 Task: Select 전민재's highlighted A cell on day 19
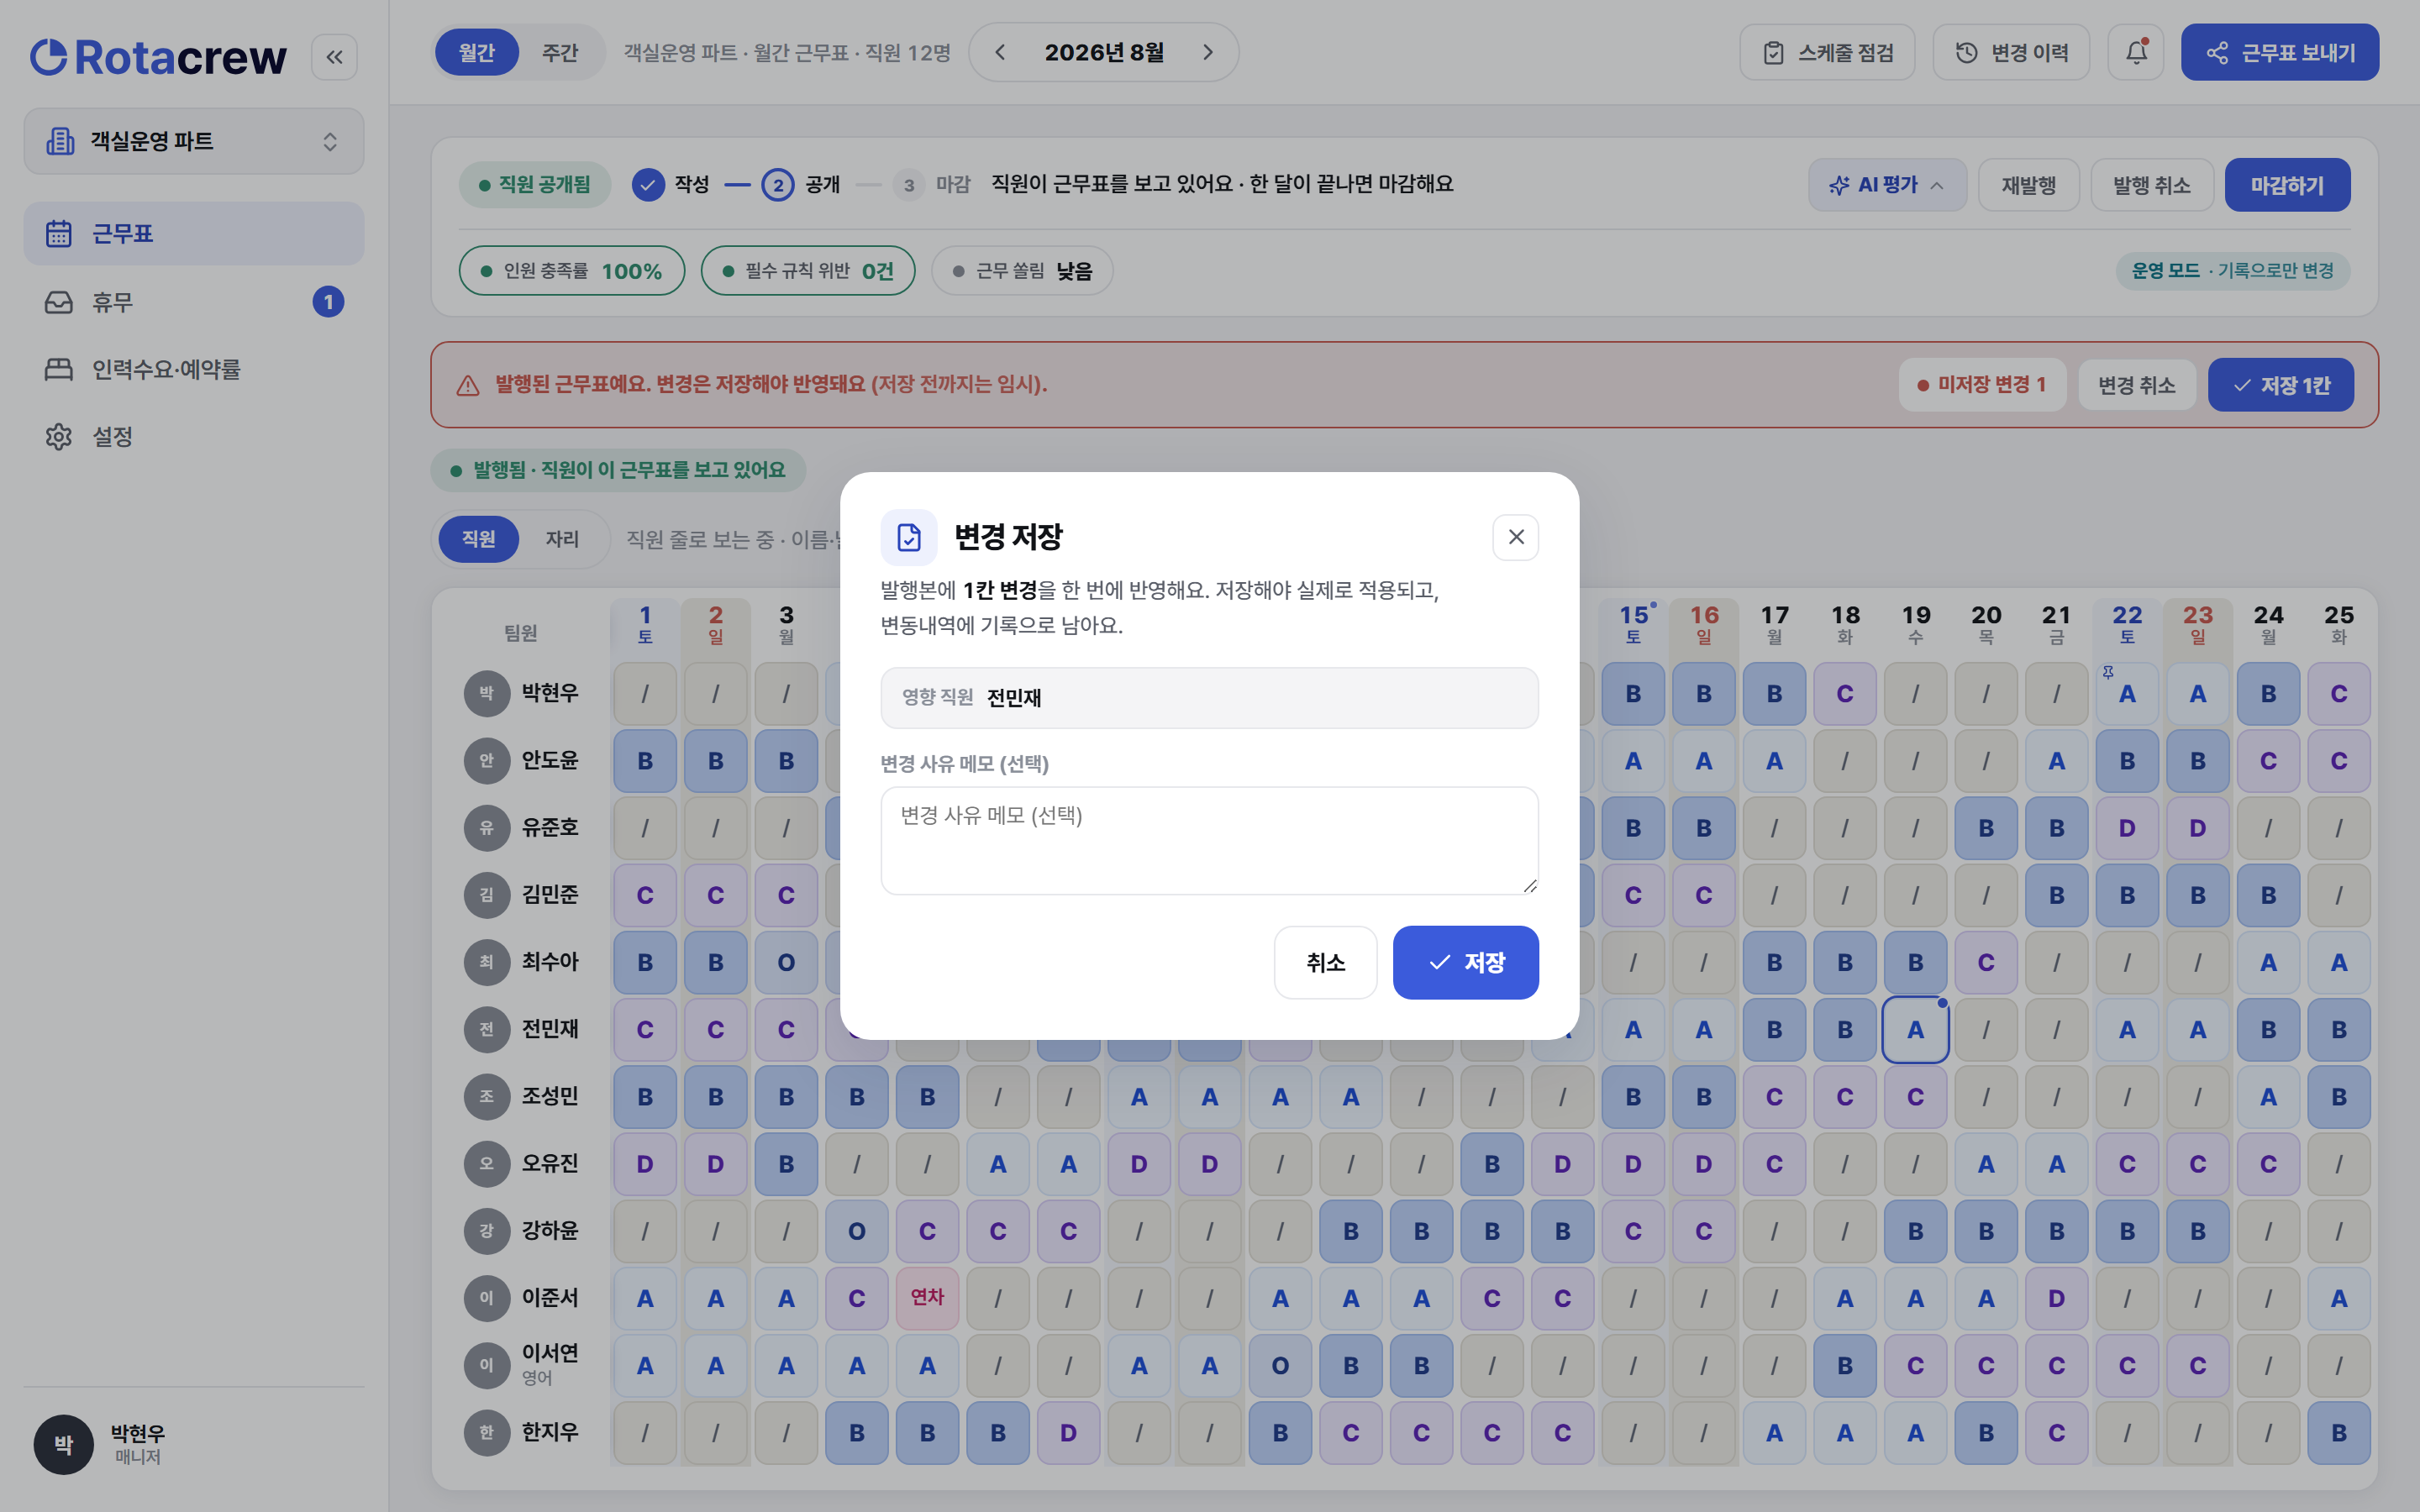[x=1915, y=1029]
